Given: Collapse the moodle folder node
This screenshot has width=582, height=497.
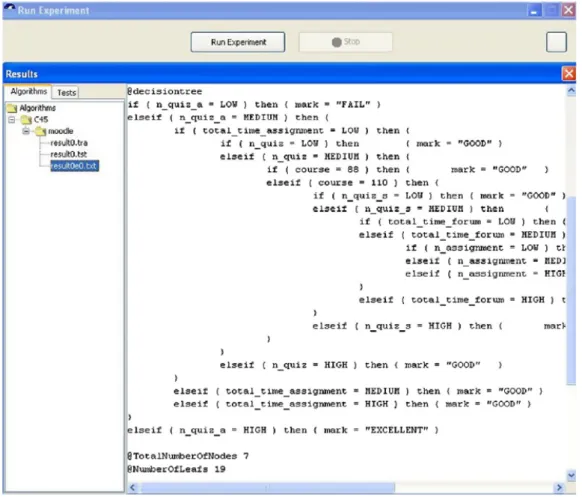Looking at the screenshot, I should click(x=26, y=131).
